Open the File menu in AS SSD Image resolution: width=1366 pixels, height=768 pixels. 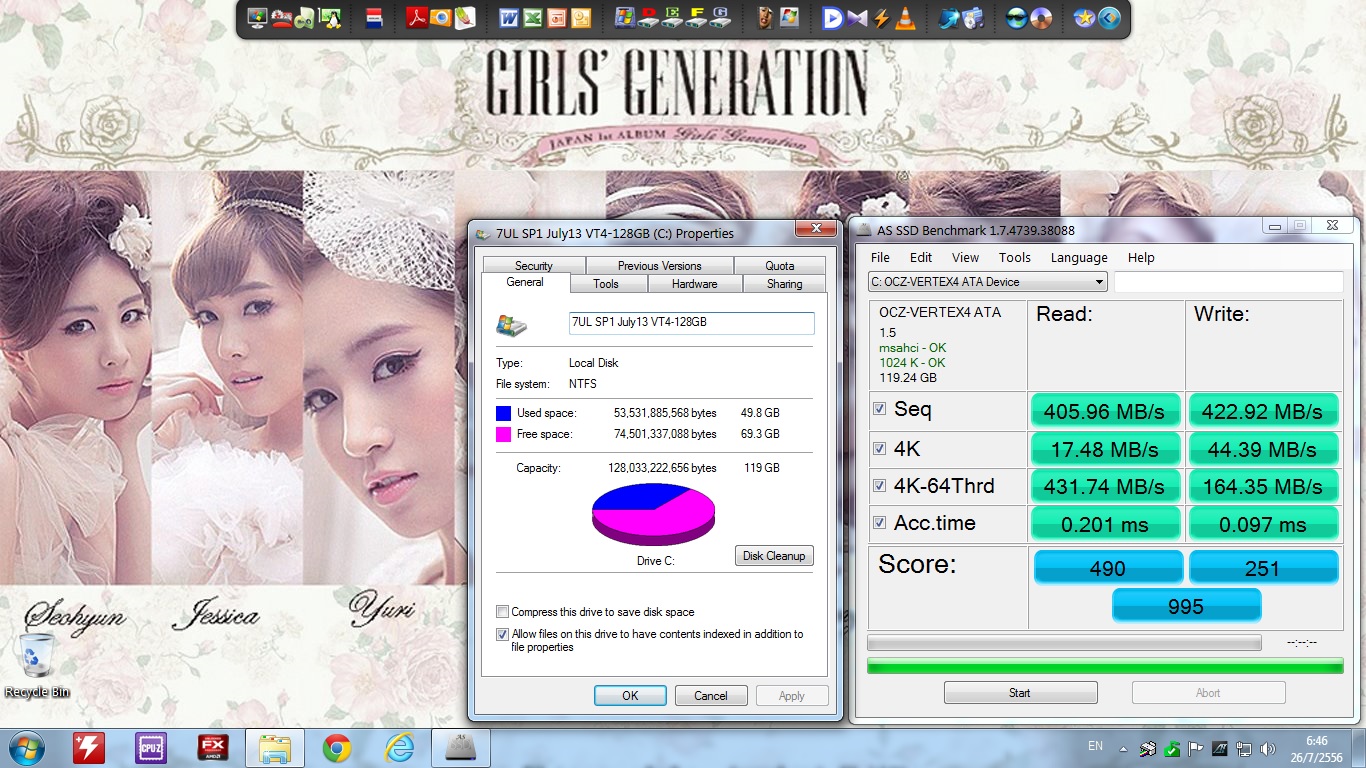pos(880,257)
